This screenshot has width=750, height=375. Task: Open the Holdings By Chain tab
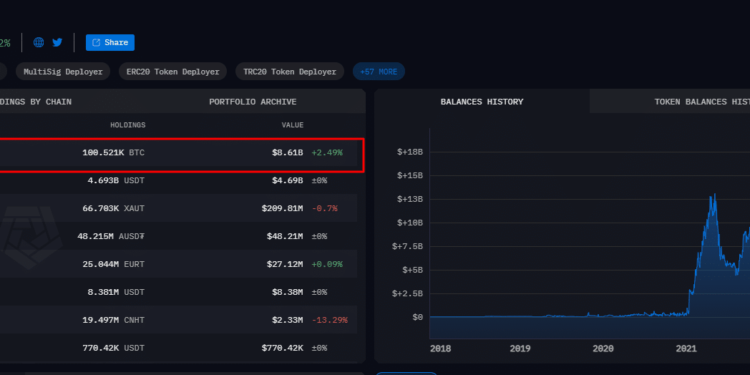(x=36, y=101)
